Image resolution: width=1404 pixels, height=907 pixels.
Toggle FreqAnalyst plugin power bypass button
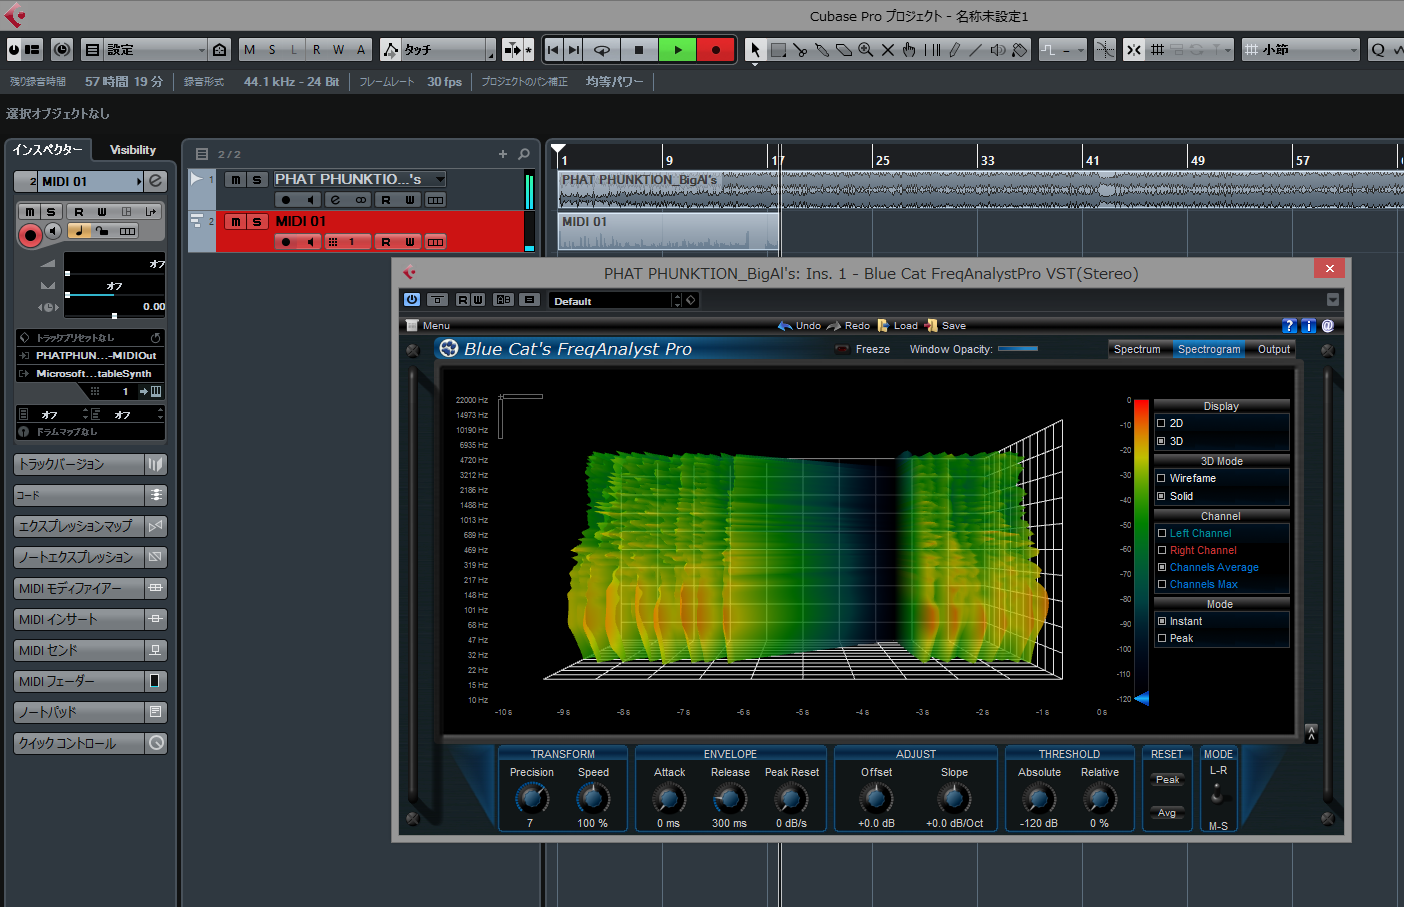click(x=411, y=300)
